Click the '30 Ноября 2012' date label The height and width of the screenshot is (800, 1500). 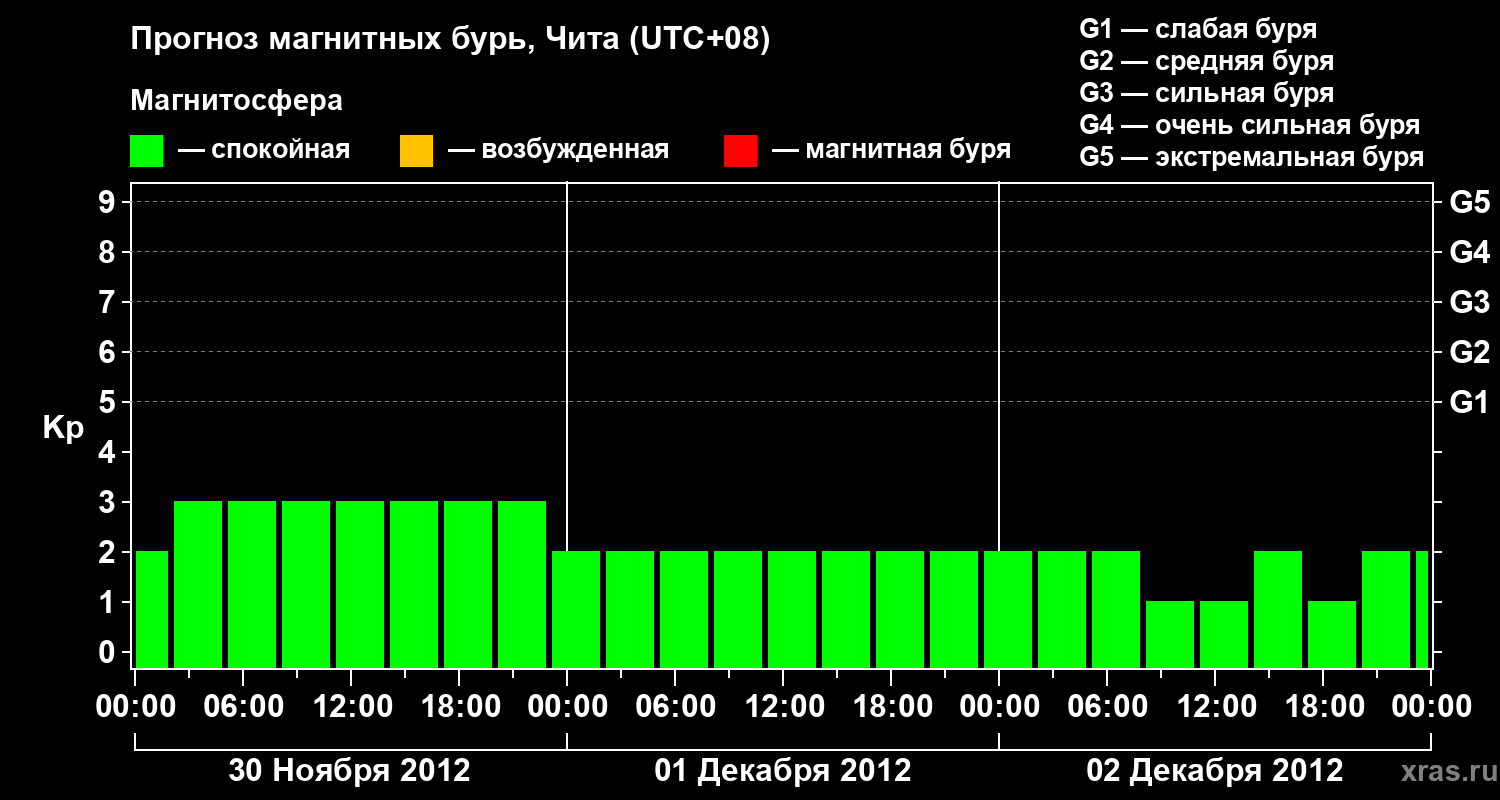point(350,771)
